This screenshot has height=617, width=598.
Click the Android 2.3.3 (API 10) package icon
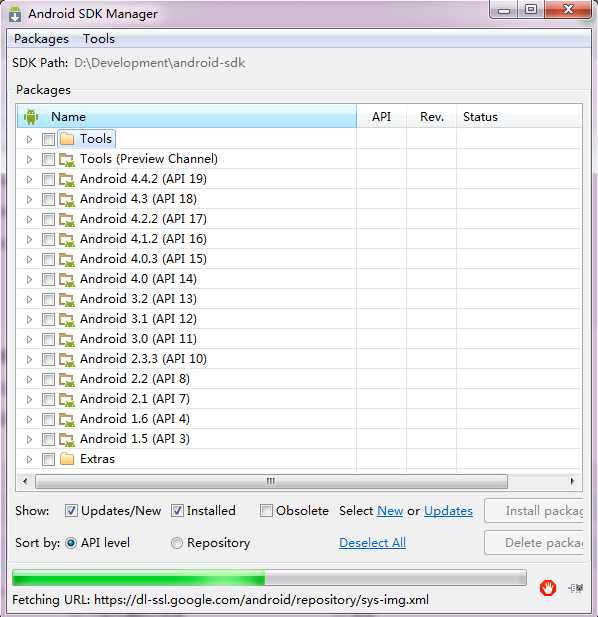point(67,359)
